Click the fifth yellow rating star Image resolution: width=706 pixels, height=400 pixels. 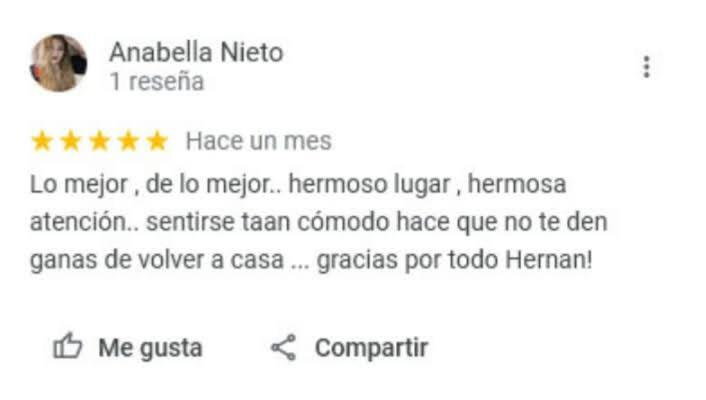[x=157, y=141]
